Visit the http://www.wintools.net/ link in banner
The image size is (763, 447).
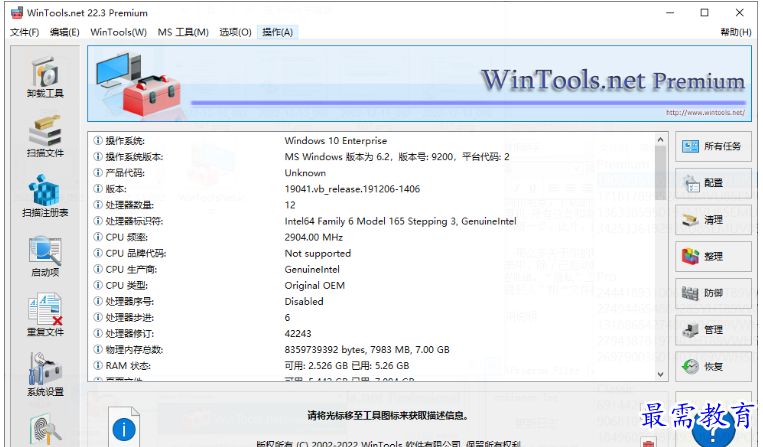click(x=705, y=112)
